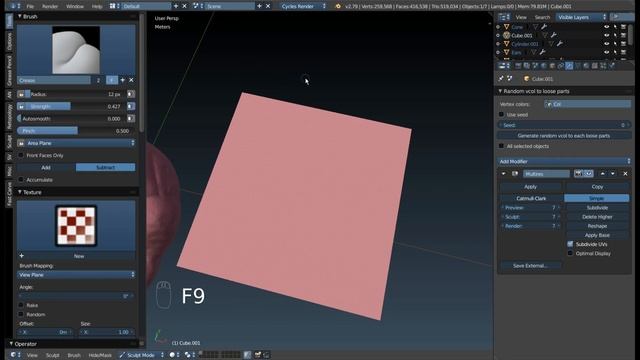Viewport: 640px width, 360px height.
Task: Open Add Modifier dropdown
Action: pyautogui.click(x=564, y=161)
